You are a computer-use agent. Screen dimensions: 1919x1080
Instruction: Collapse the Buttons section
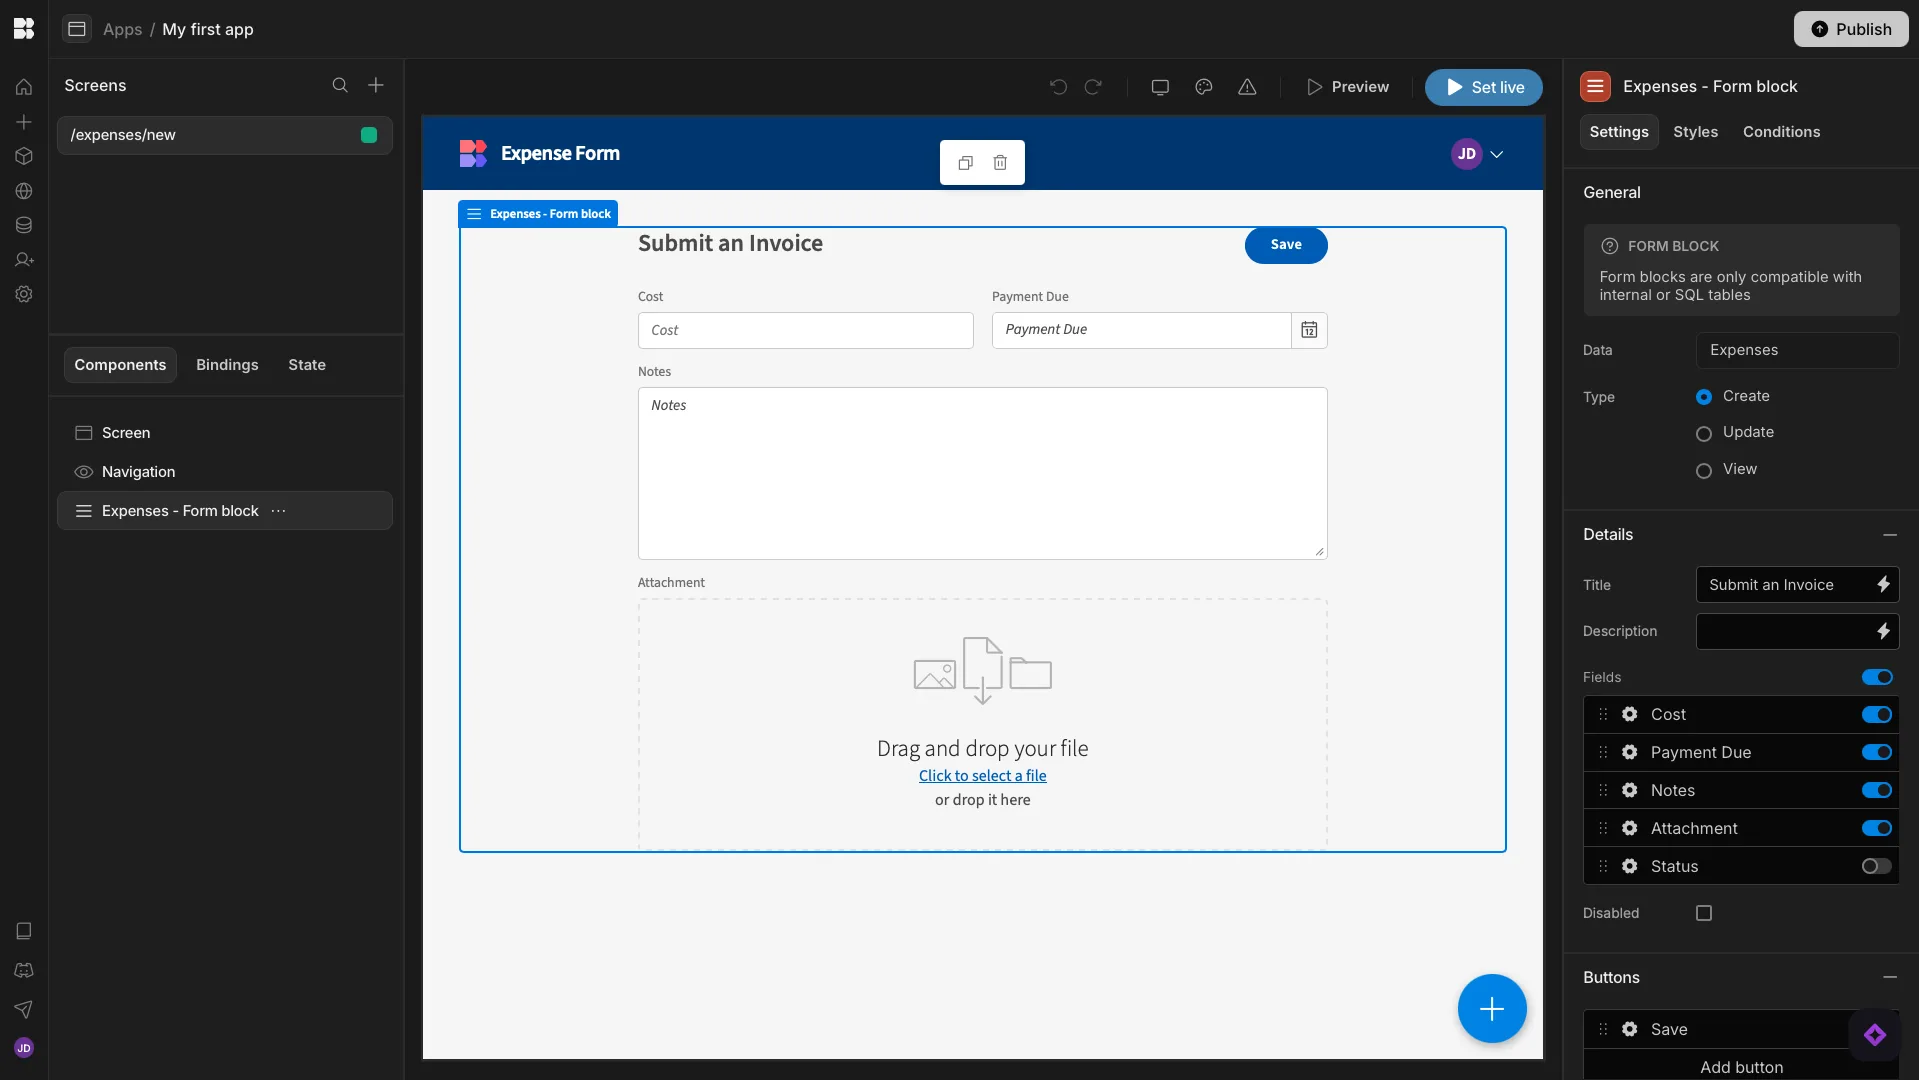click(x=1890, y=978)
